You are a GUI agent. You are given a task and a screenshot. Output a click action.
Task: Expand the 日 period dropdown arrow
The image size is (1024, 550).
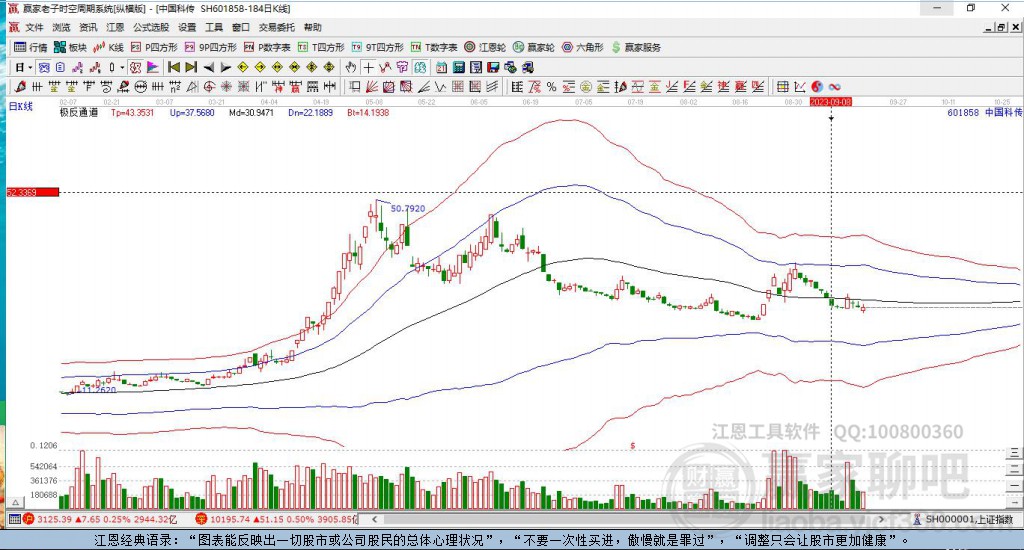pos(30,67)
